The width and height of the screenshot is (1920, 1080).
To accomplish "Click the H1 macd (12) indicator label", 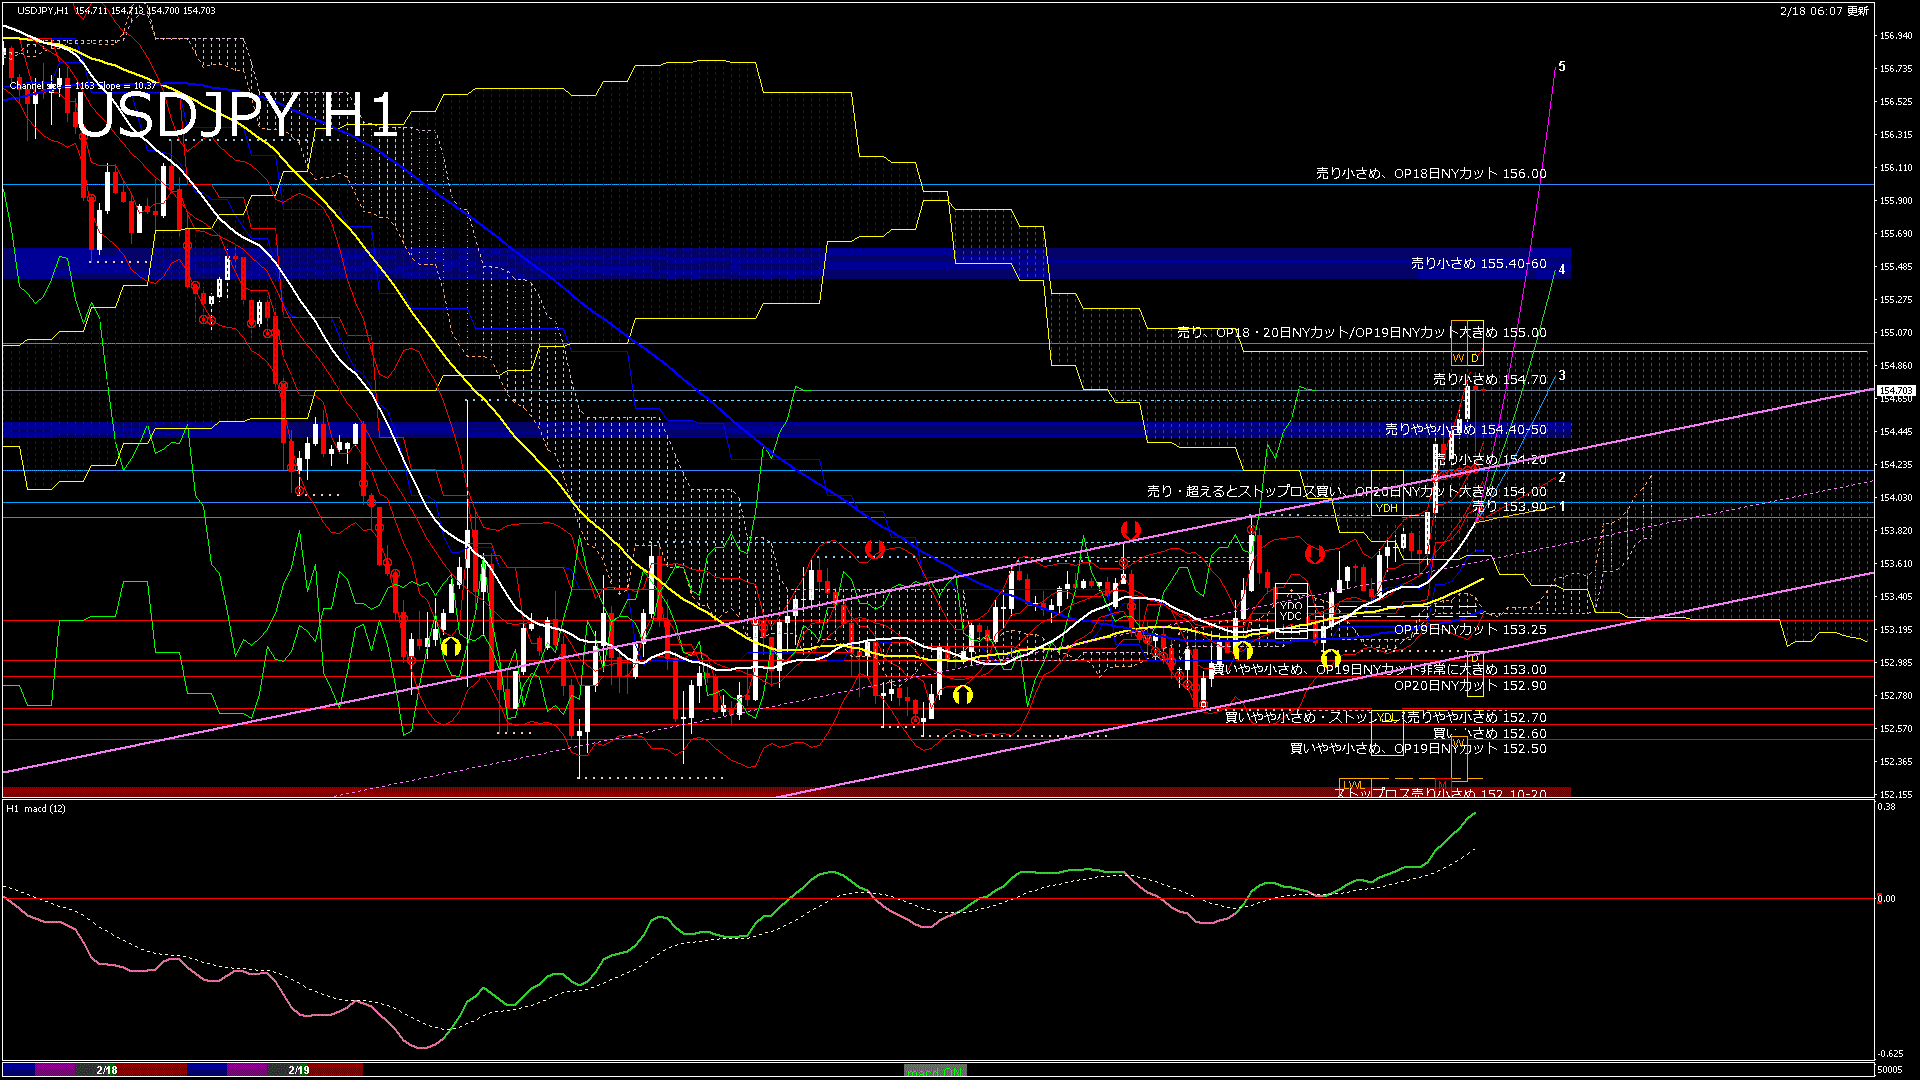I will click(x=36, y=808).
